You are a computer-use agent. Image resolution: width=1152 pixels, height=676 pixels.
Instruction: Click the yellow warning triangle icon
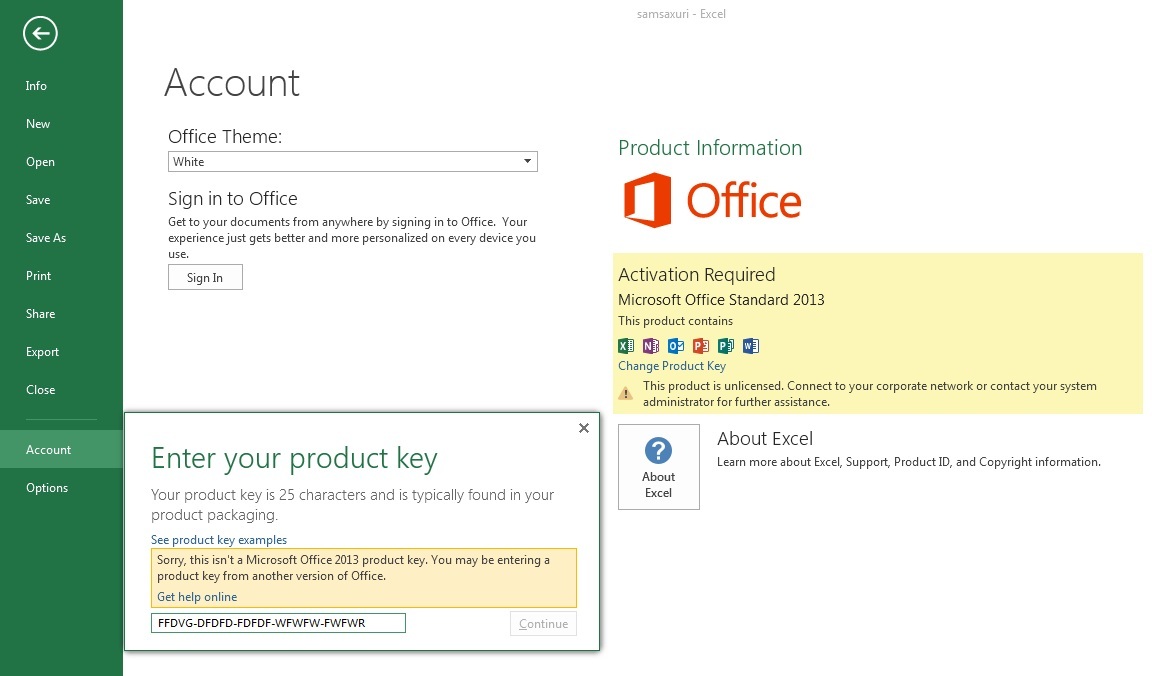(625, 394)
